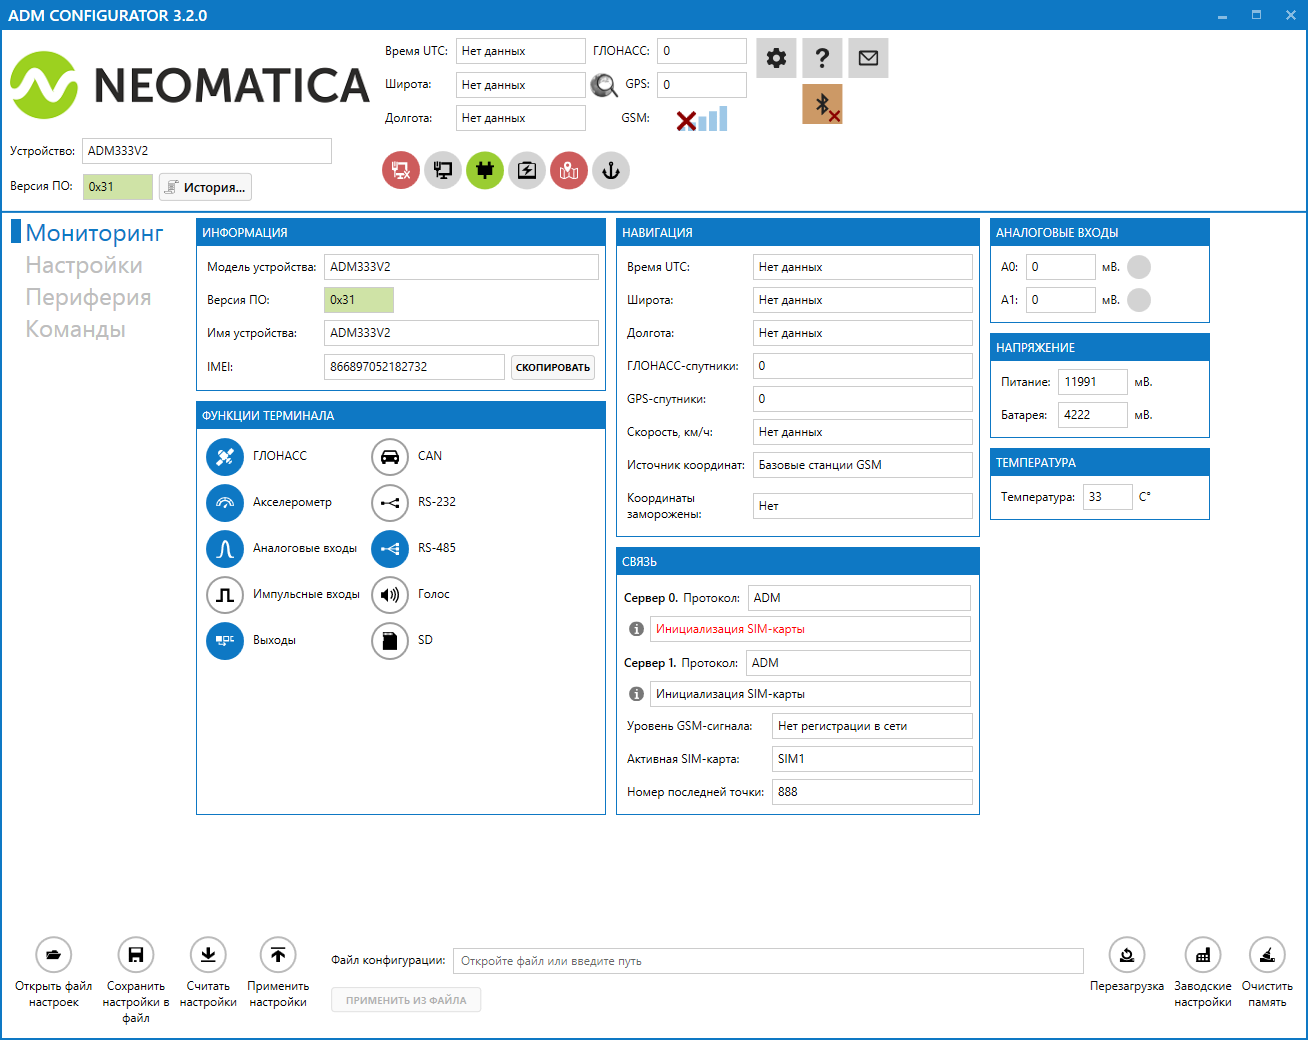This screenshot has height=1040, width=1308.
Task: Click СКОПИРОВАТЬ to copy the IMEI
Action: click(553, 367)
